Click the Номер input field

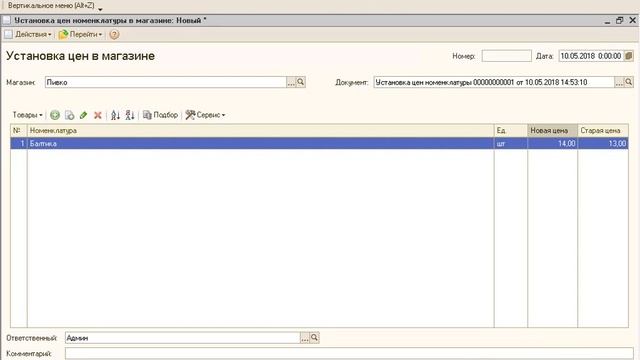[x=506, y=56]
